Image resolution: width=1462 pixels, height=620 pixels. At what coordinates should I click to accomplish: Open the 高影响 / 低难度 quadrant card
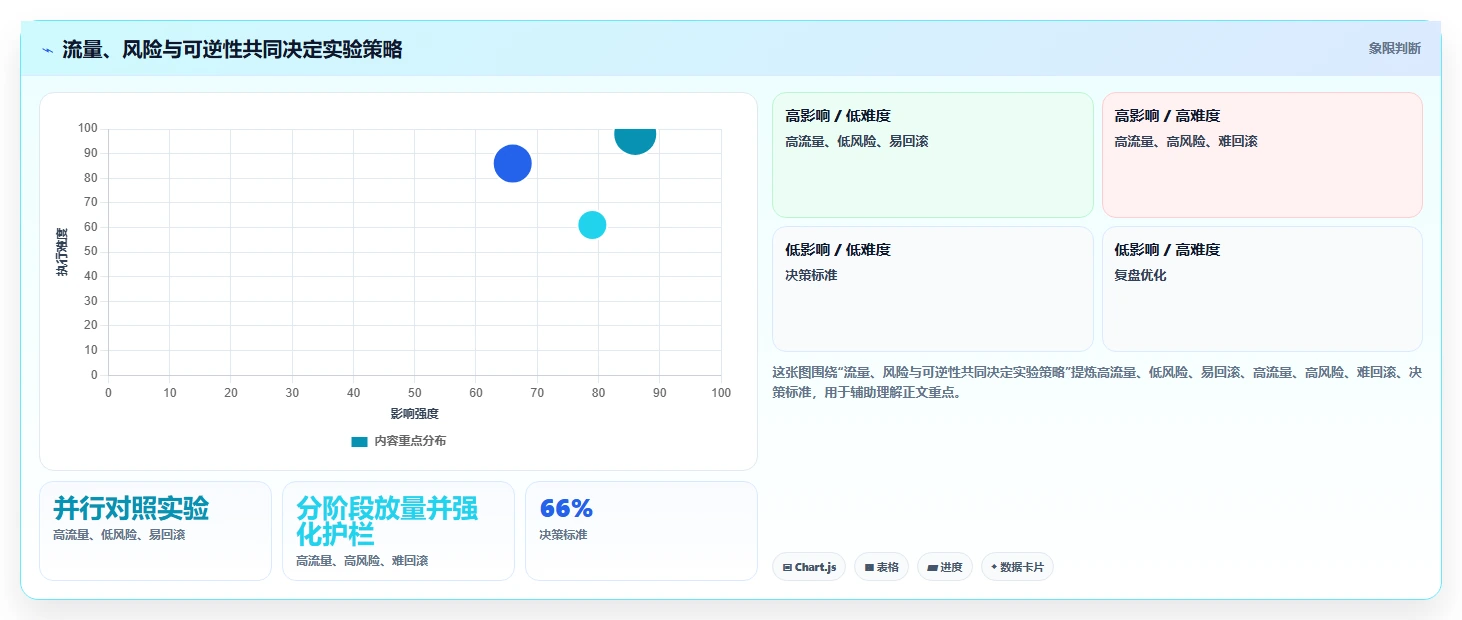point(932,155)
